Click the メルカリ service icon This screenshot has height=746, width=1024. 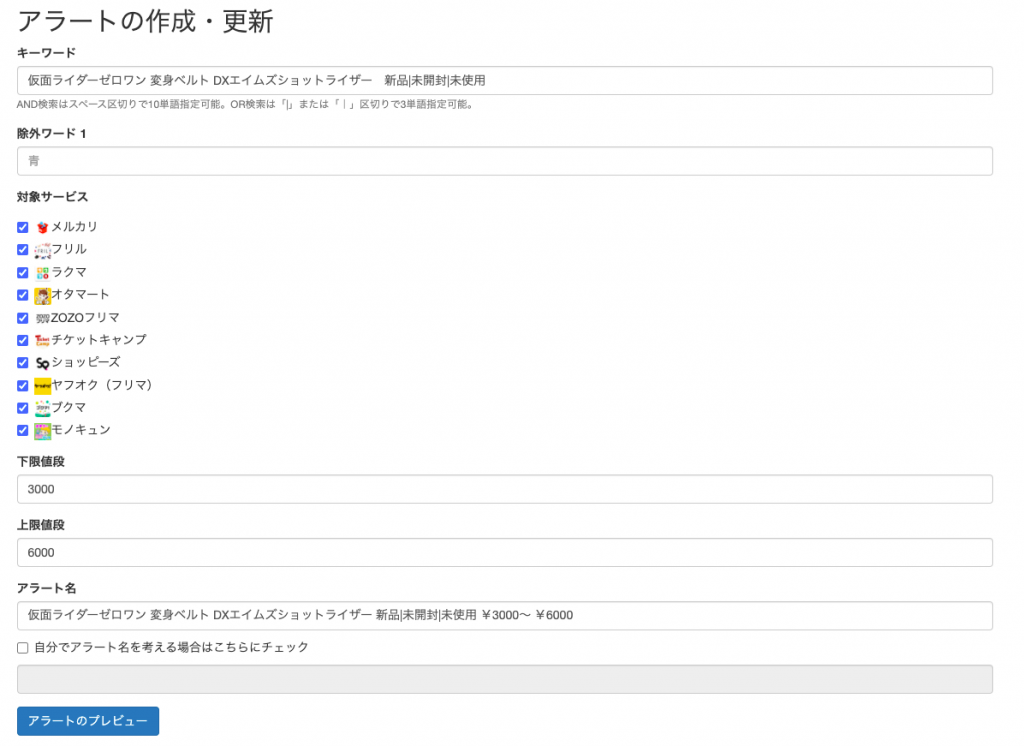click(42, 228)
